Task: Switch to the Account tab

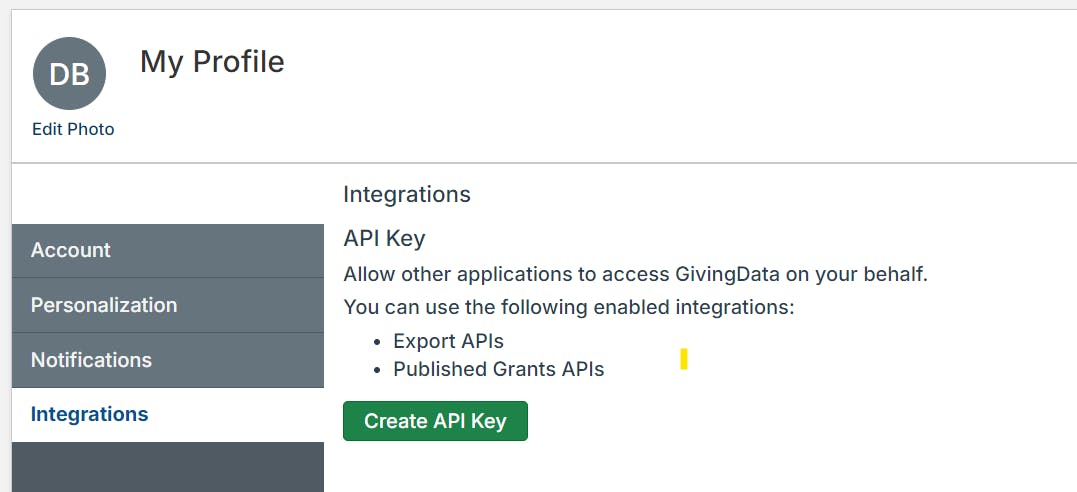Action: (168, 250)
